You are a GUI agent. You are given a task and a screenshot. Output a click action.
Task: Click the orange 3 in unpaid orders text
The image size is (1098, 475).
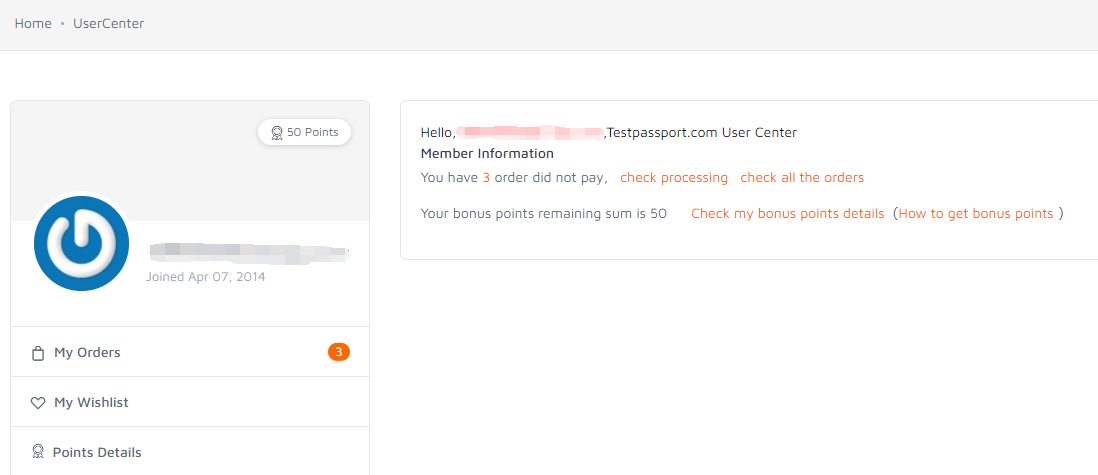(486, 178)
